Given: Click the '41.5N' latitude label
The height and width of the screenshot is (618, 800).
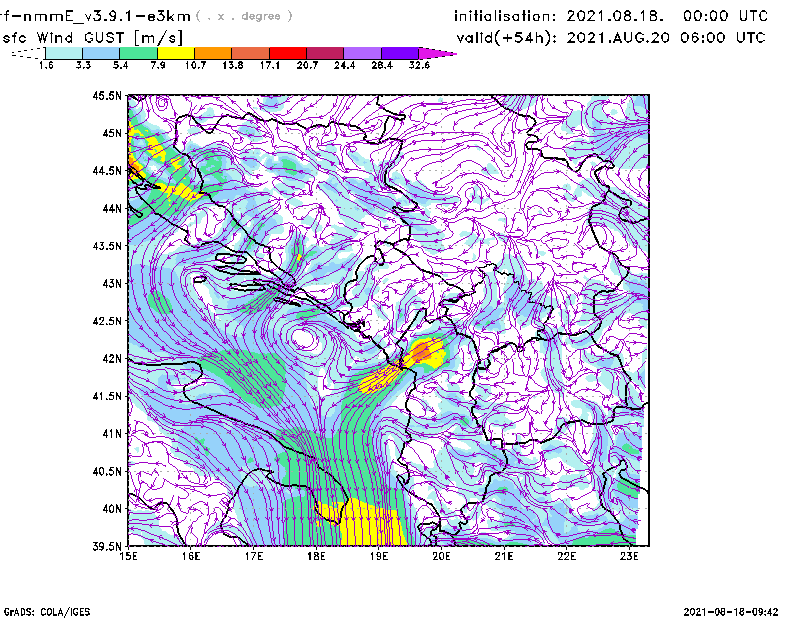Looking at the screenshot, I should pos(107,396).
